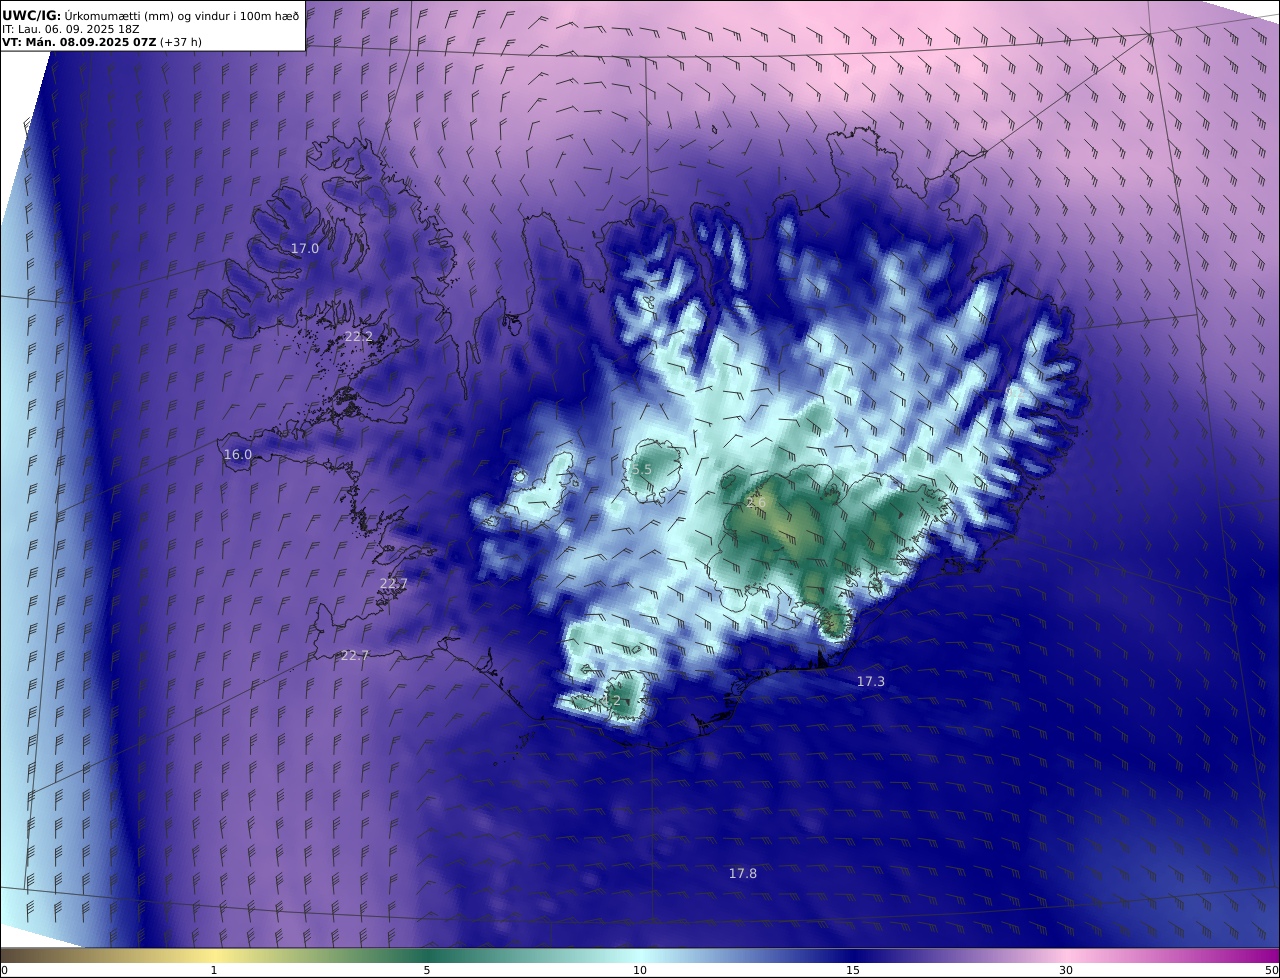This screenshot has height=978, width=1280.
Task: Click the 15 tick label on the colorbar
Action: pos(853,970)
